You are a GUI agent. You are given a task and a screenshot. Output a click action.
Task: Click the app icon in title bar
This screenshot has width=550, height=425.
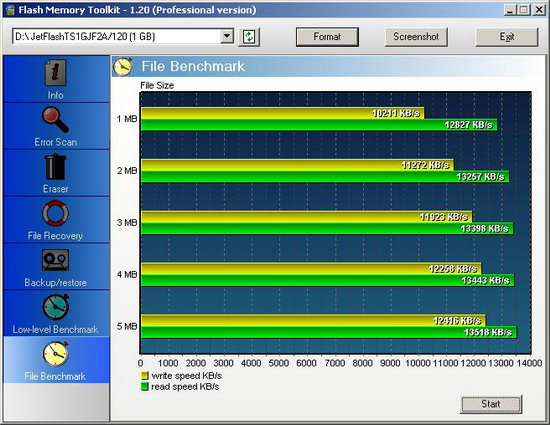pos(10,10)
